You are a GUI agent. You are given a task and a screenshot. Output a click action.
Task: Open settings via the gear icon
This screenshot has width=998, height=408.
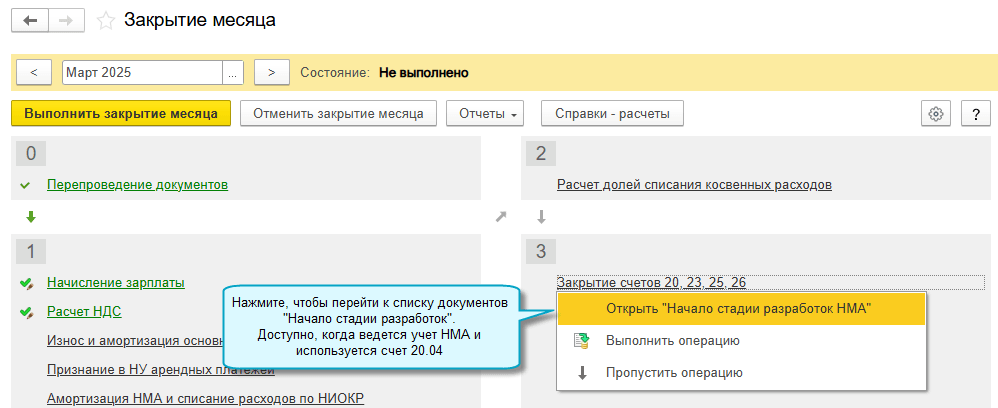point(935,114)
